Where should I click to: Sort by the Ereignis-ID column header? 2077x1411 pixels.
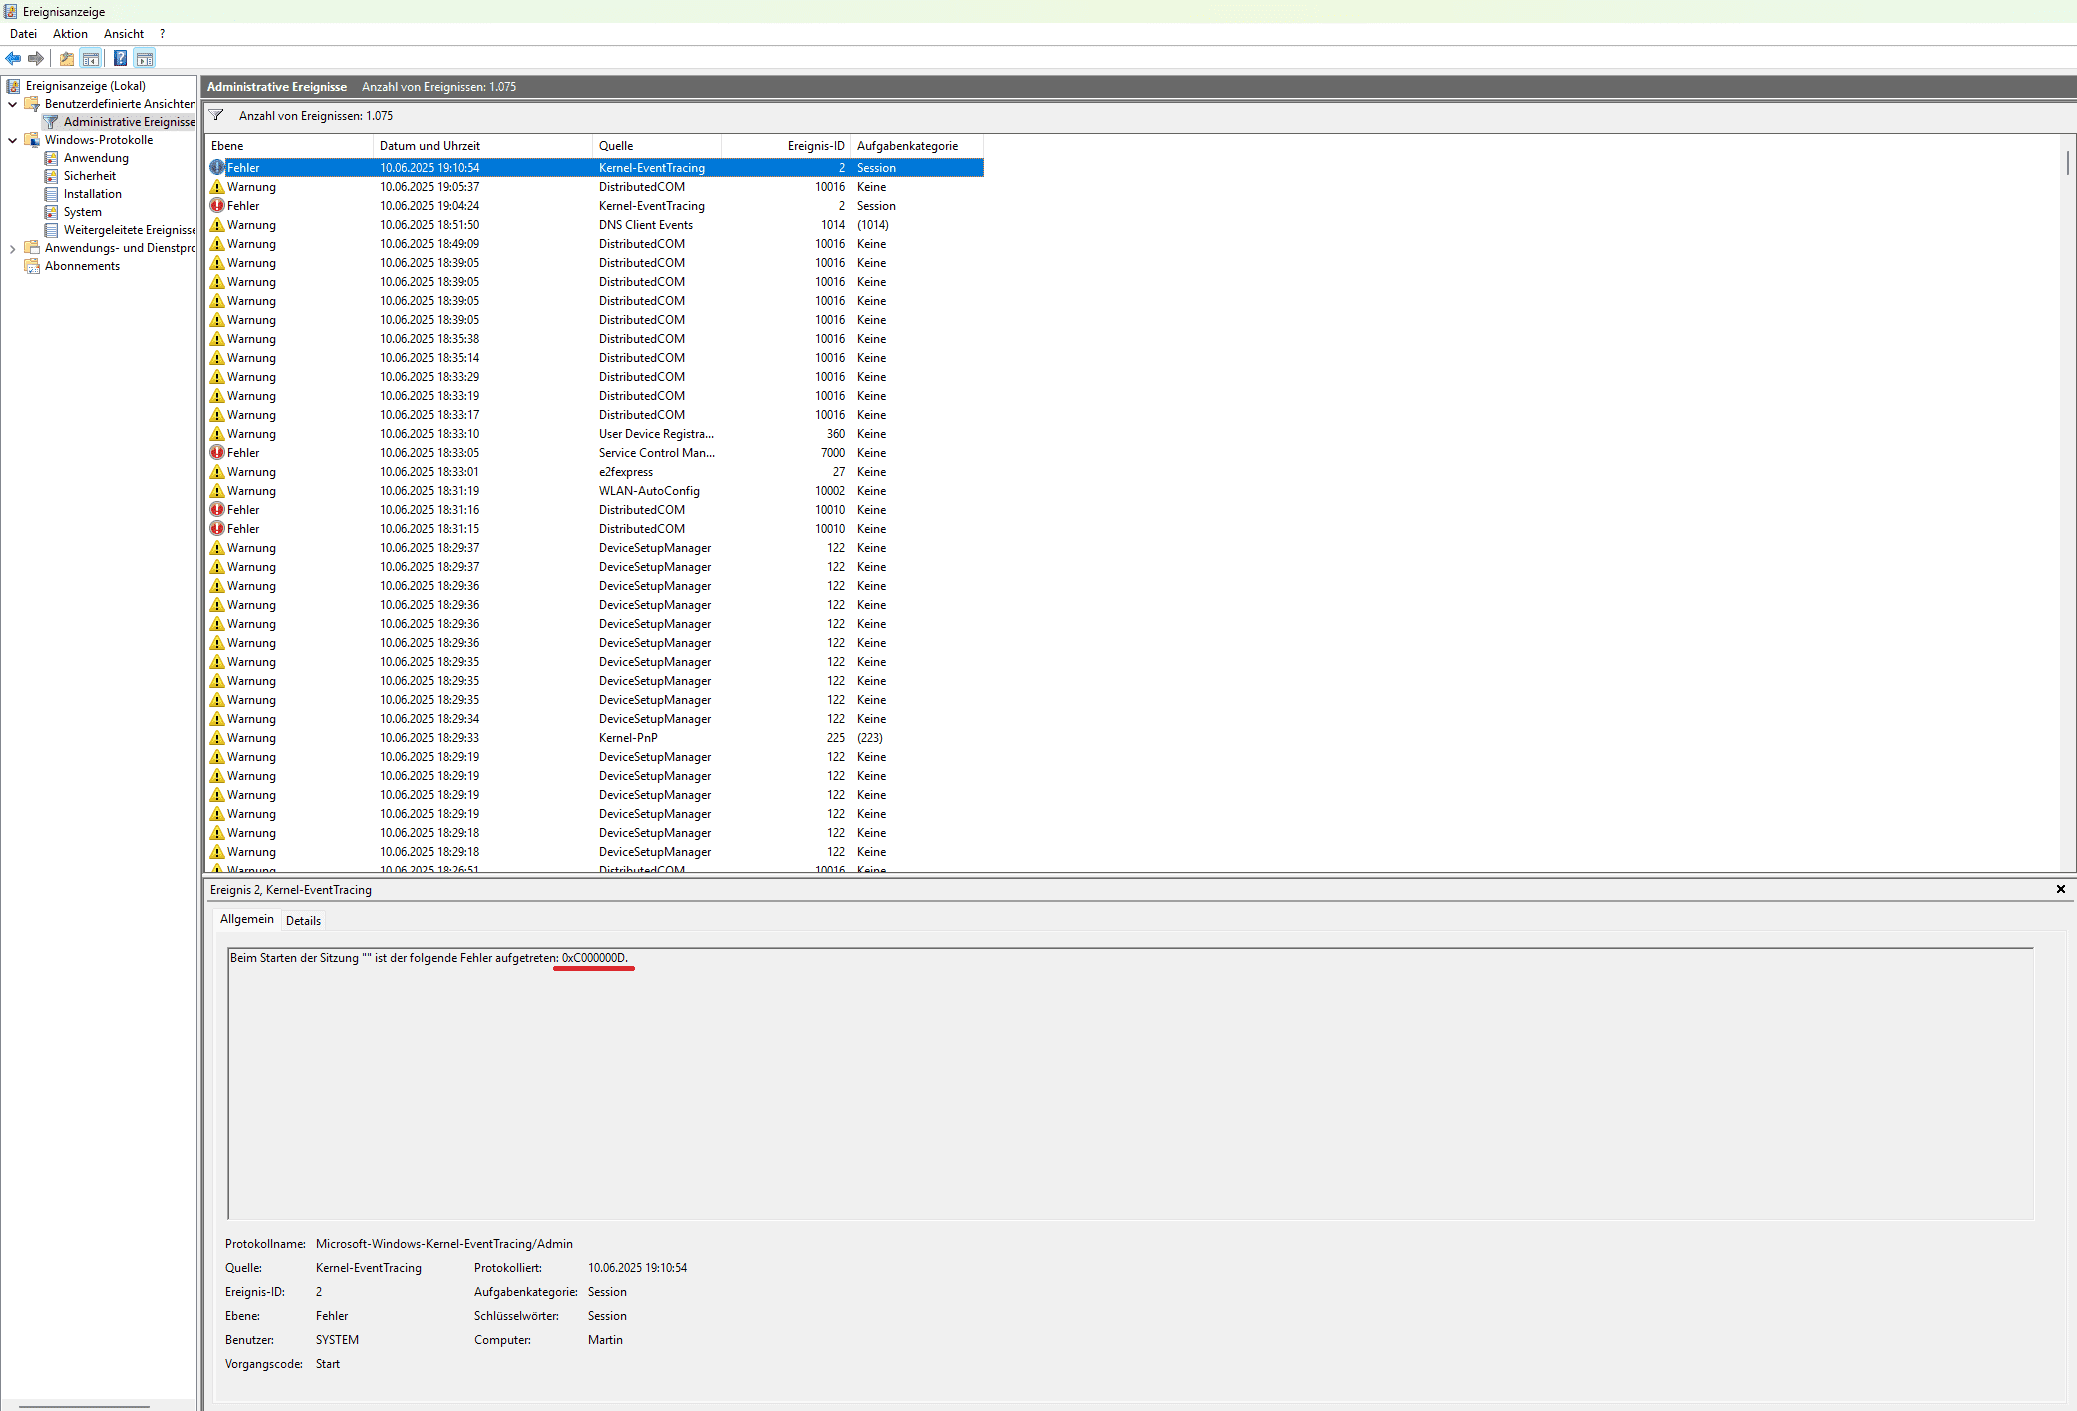(815, 146)
